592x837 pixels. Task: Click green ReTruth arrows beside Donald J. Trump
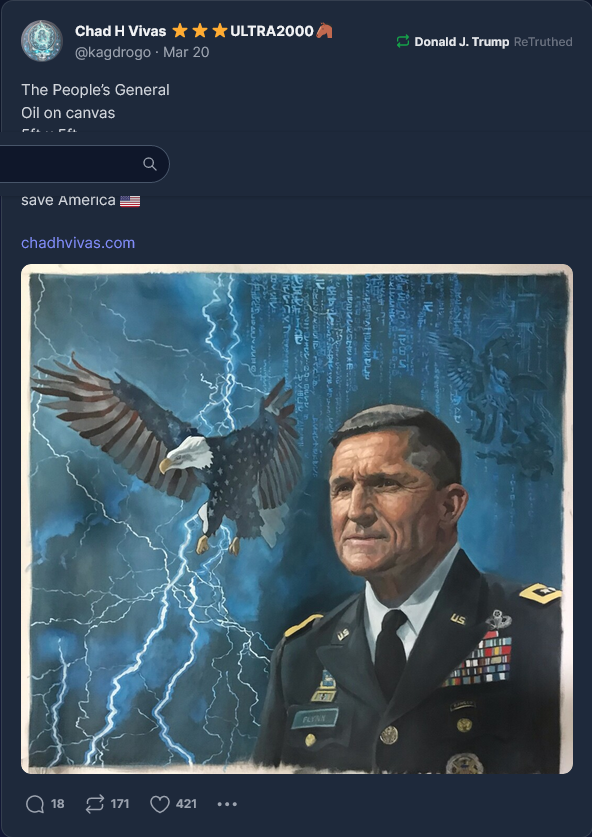pos(403,42)
